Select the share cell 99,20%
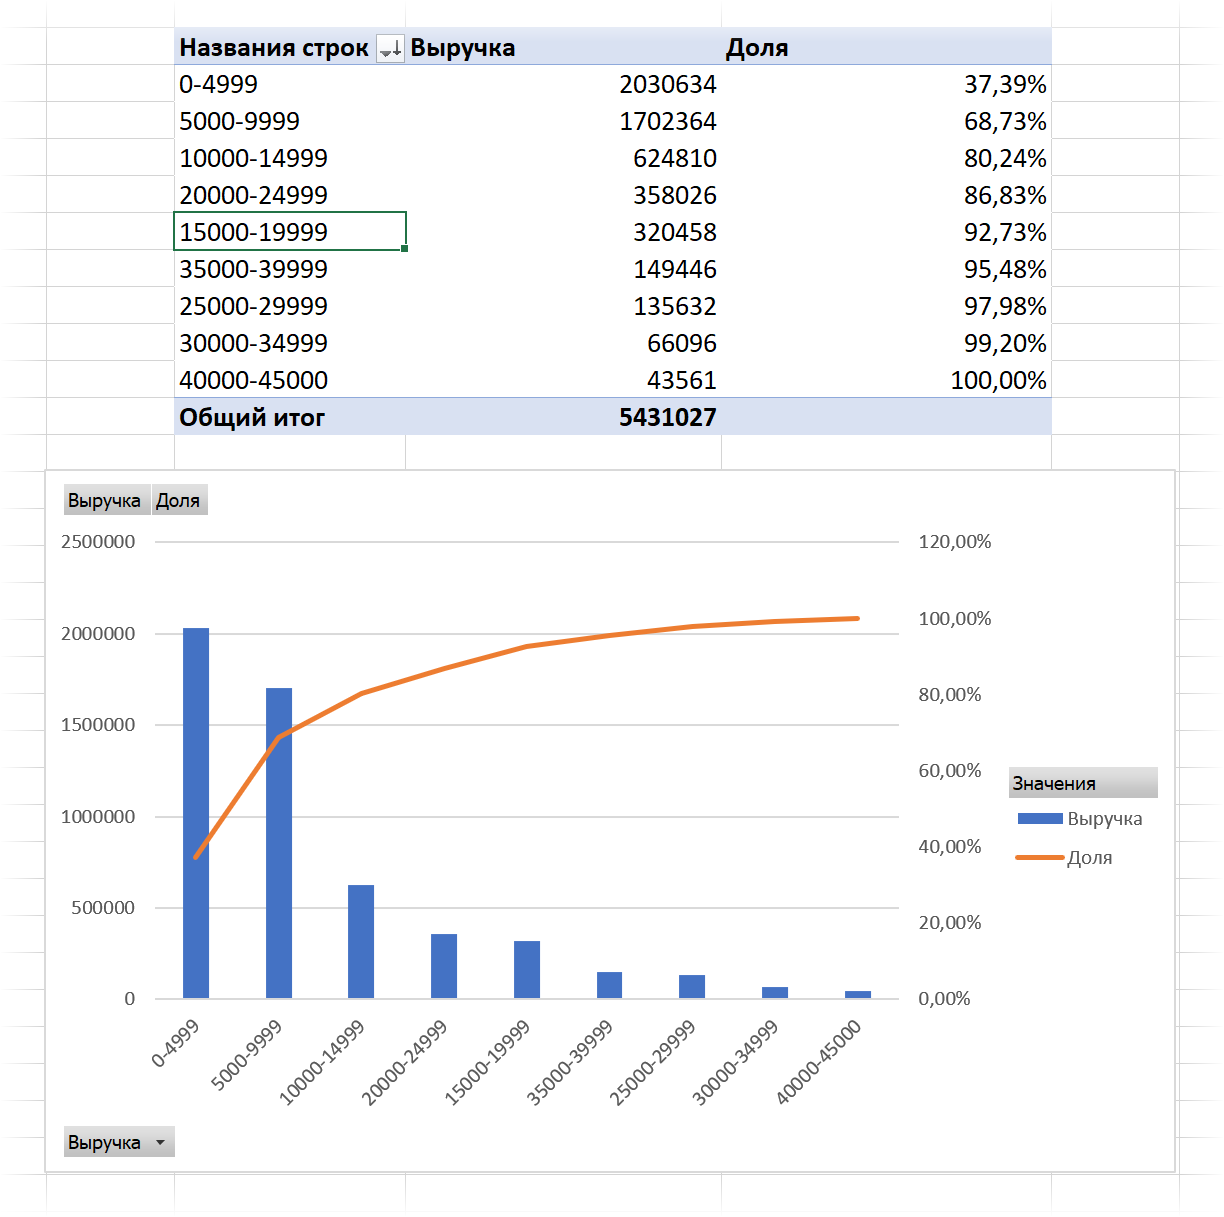The height and width of the screenshot is (1217, 1224). coord(886,344)
